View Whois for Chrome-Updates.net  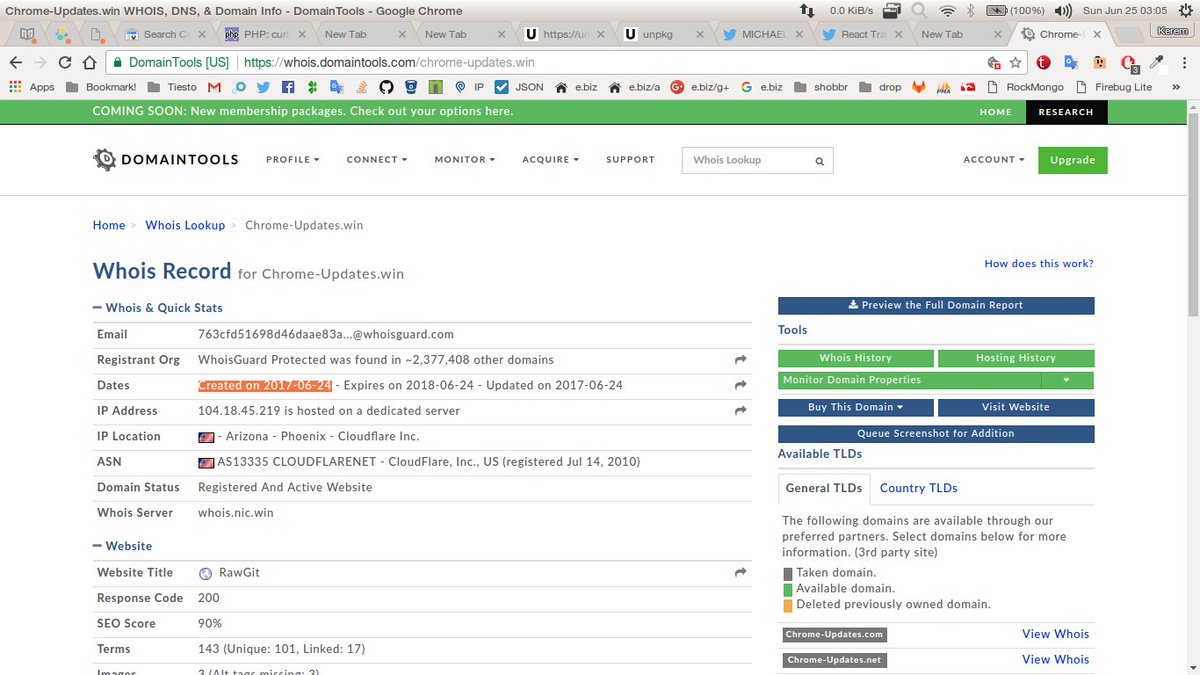(1055, 660)
